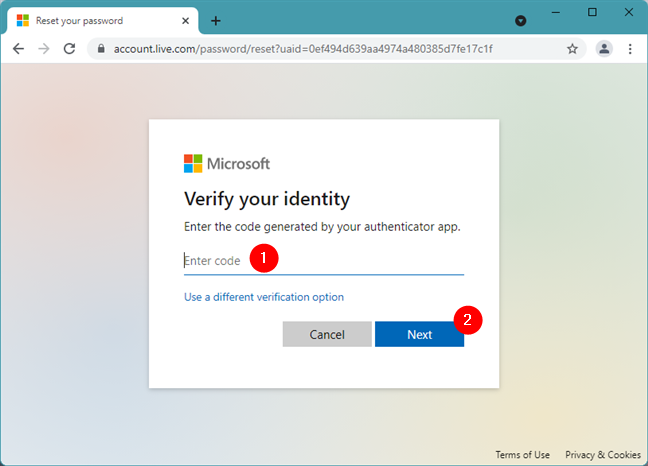Click the round dropdown icon in title bar

521,21
